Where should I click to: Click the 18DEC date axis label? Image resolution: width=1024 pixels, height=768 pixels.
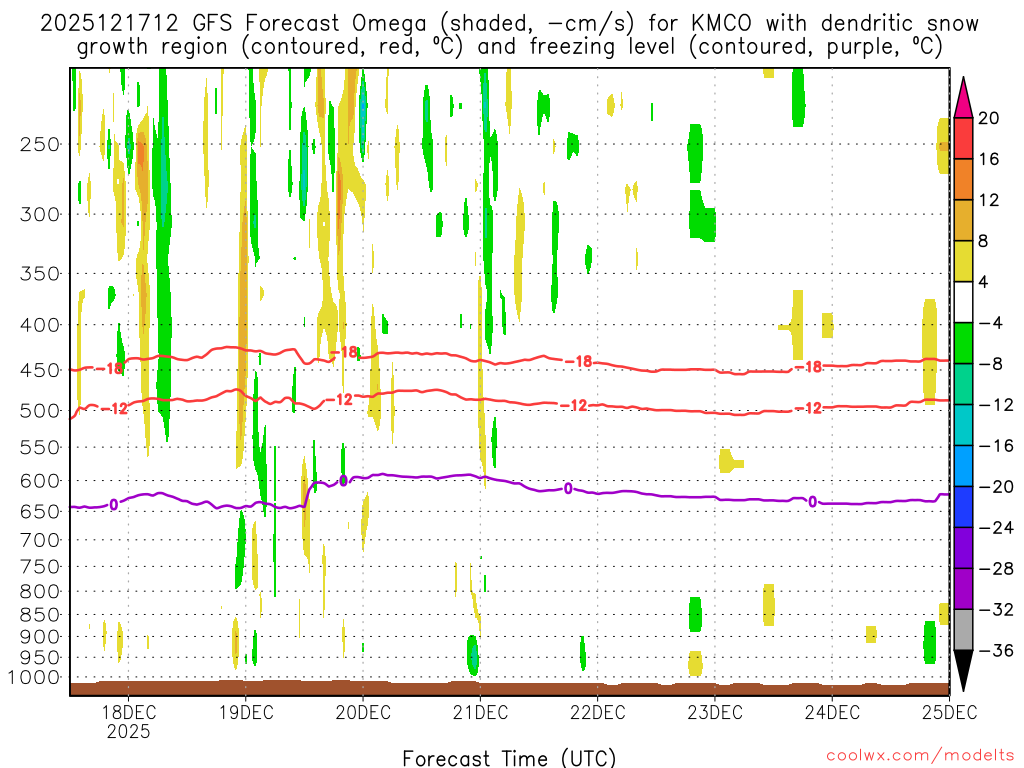coord(129,712)
